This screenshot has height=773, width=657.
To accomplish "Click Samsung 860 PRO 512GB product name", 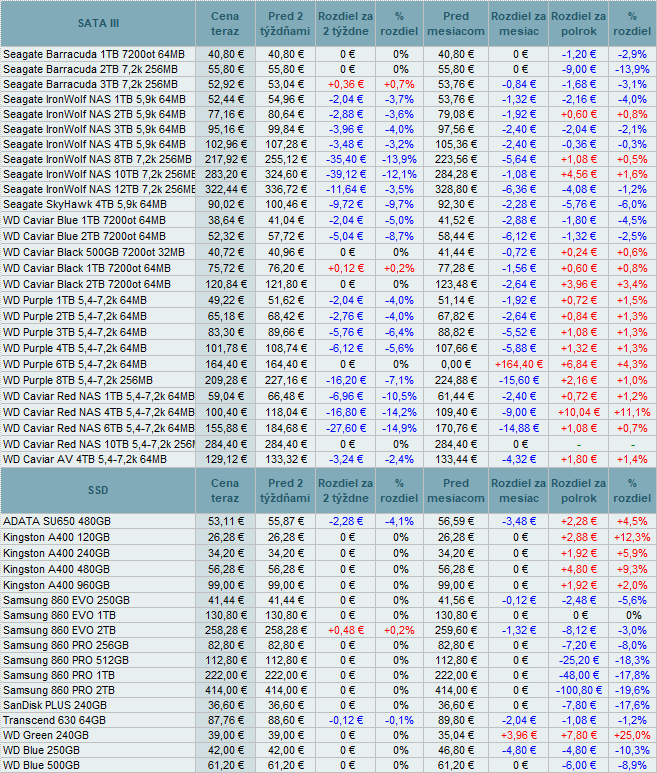I will pyautogui.click(x=66, y=661).
